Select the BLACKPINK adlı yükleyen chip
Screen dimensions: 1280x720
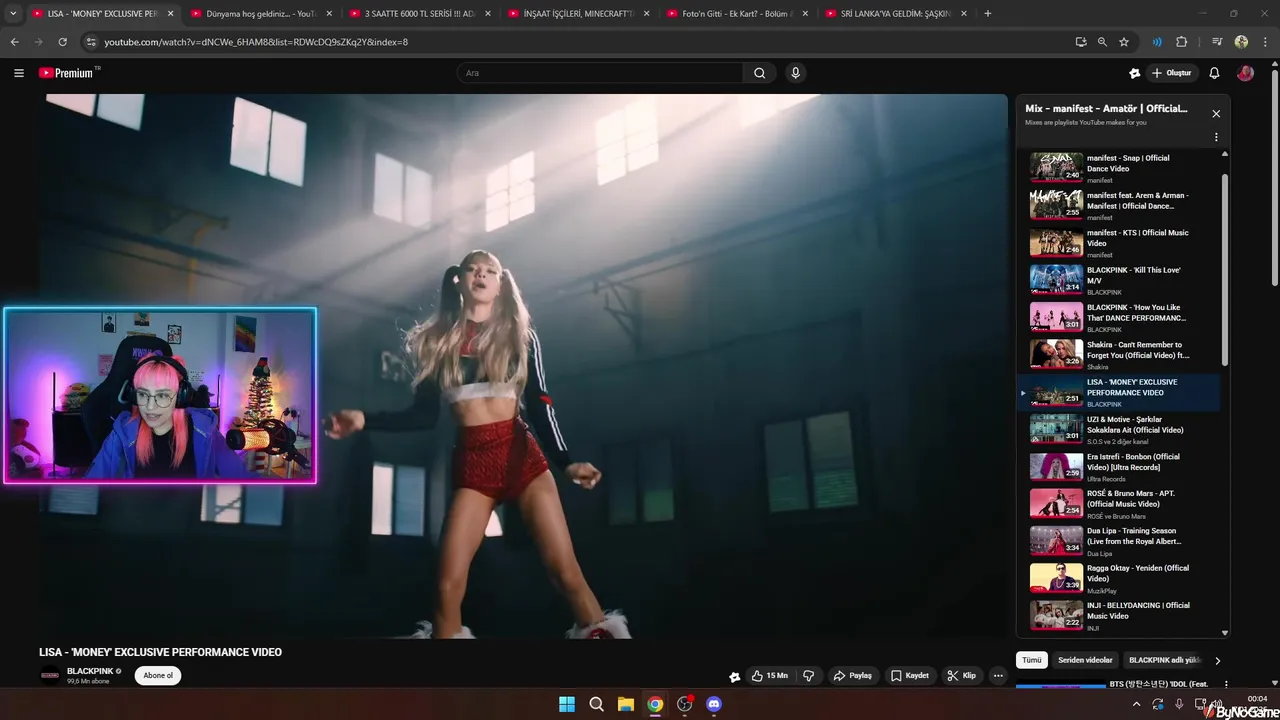click(1164, 661)
